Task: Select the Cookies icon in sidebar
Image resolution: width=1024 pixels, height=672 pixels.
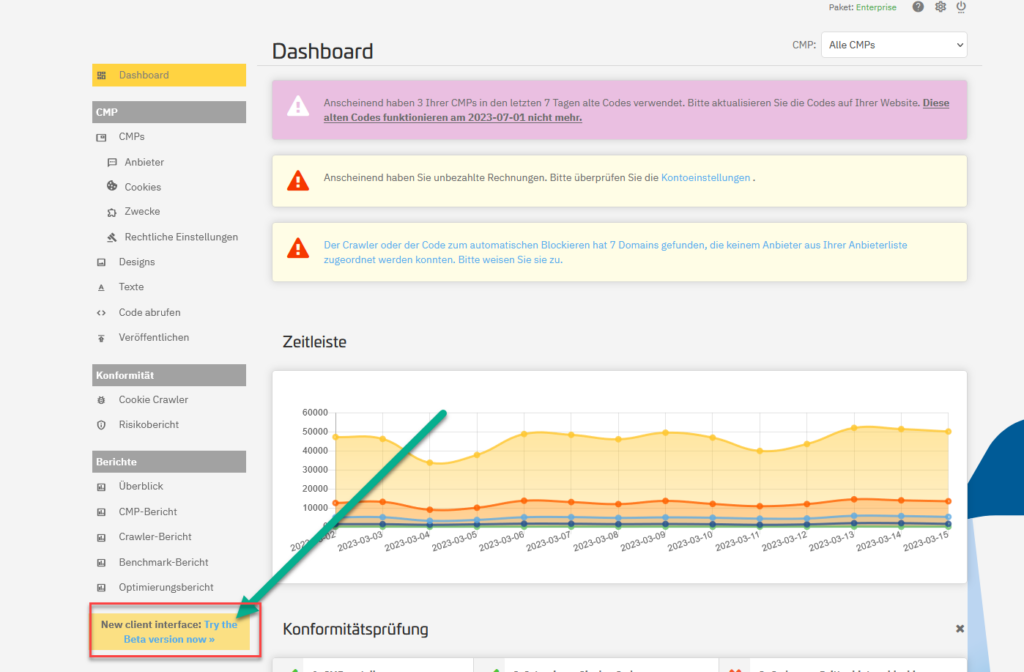Action: 112,186
